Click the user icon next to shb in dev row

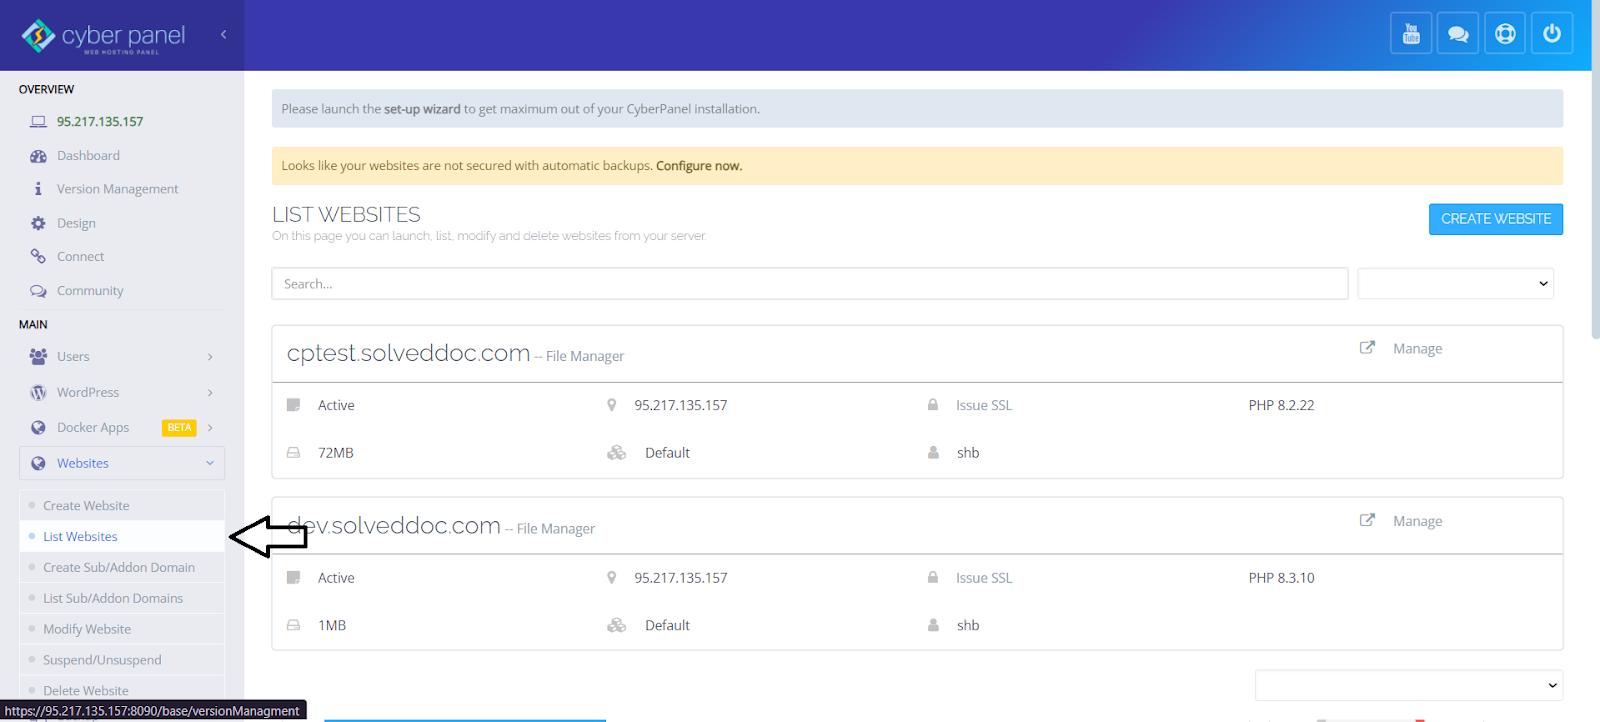click(x=933, y=625)
